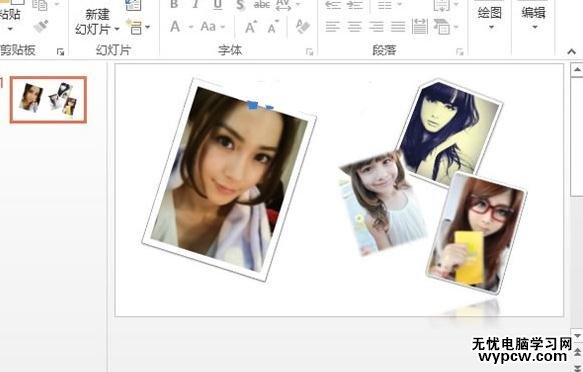
Task: Click the Change Case (Aa) icon
Action: (208, 27)
